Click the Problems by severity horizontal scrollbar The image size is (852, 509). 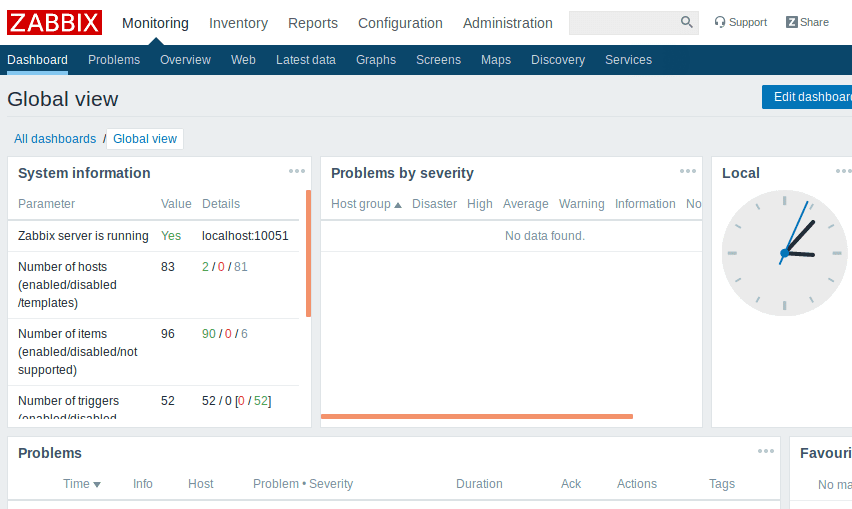(476, 416)
